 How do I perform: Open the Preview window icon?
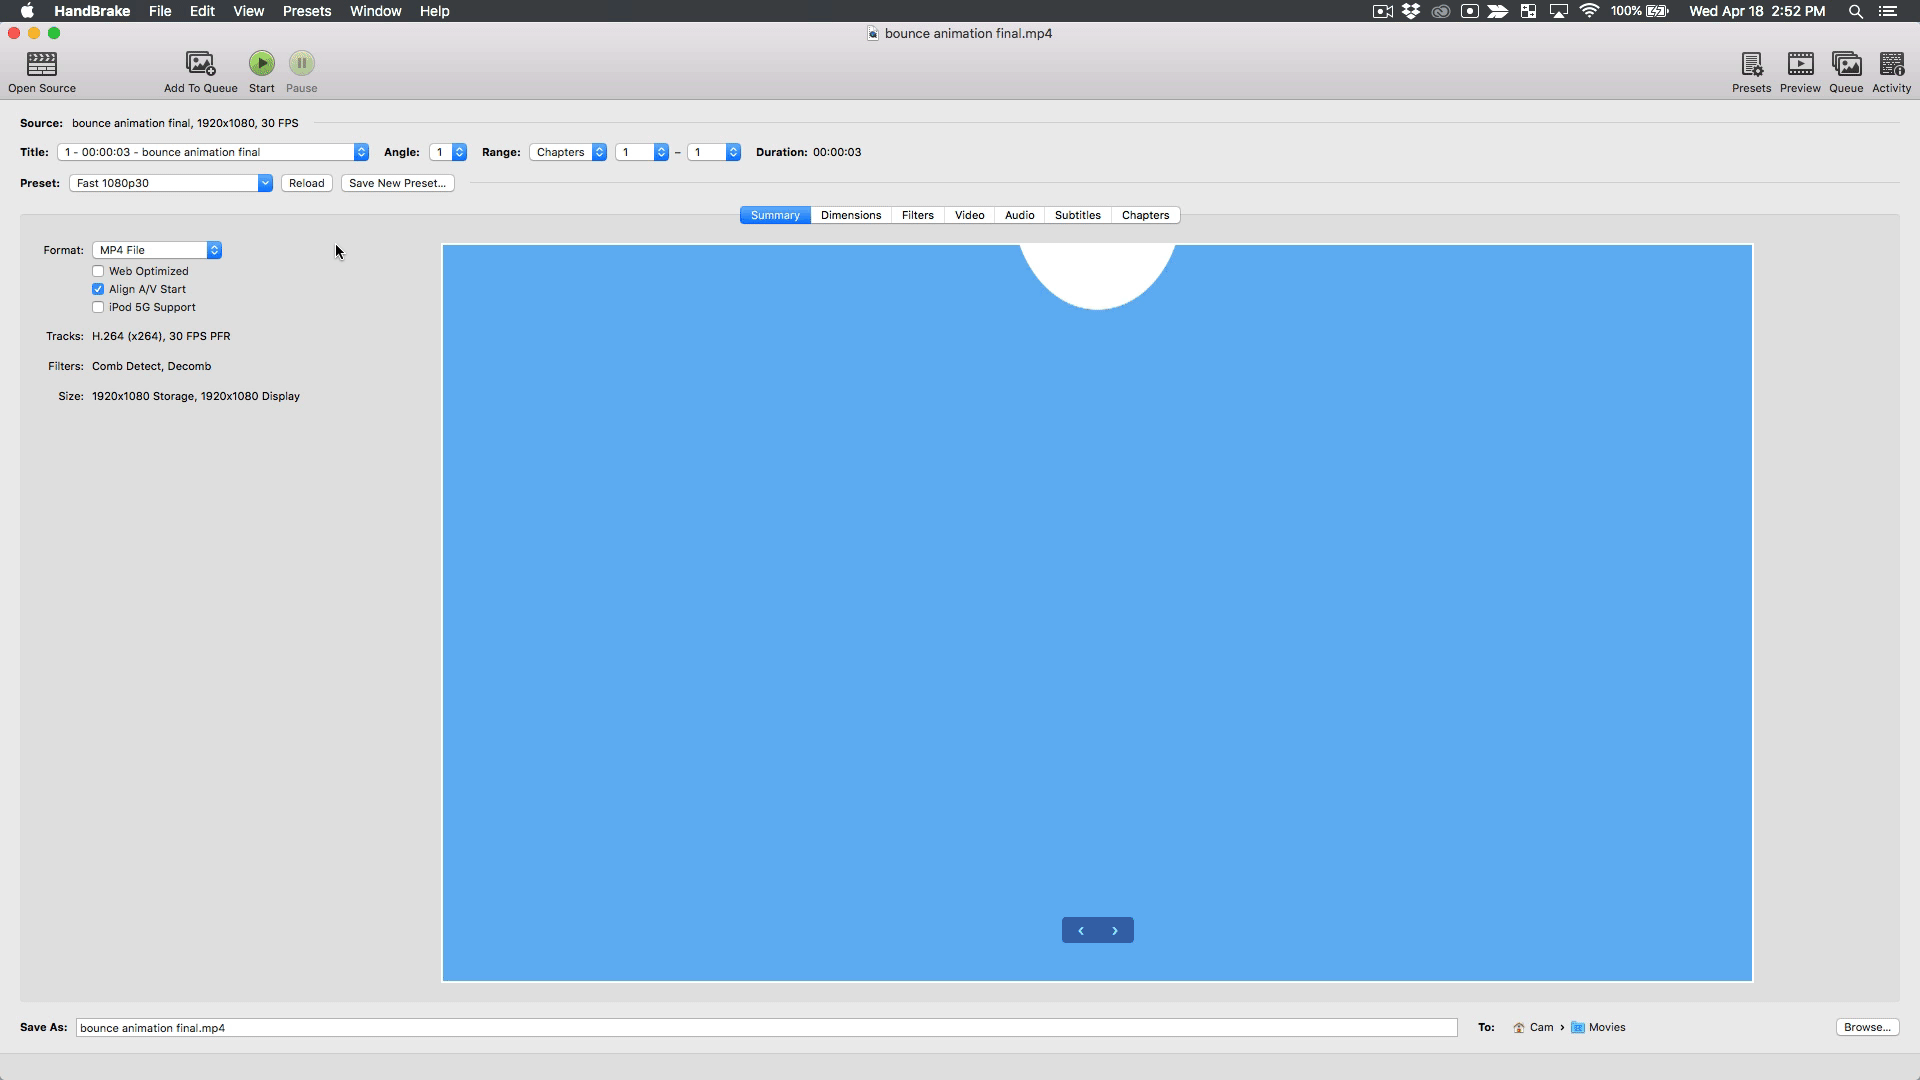(x=1800, y=64)
